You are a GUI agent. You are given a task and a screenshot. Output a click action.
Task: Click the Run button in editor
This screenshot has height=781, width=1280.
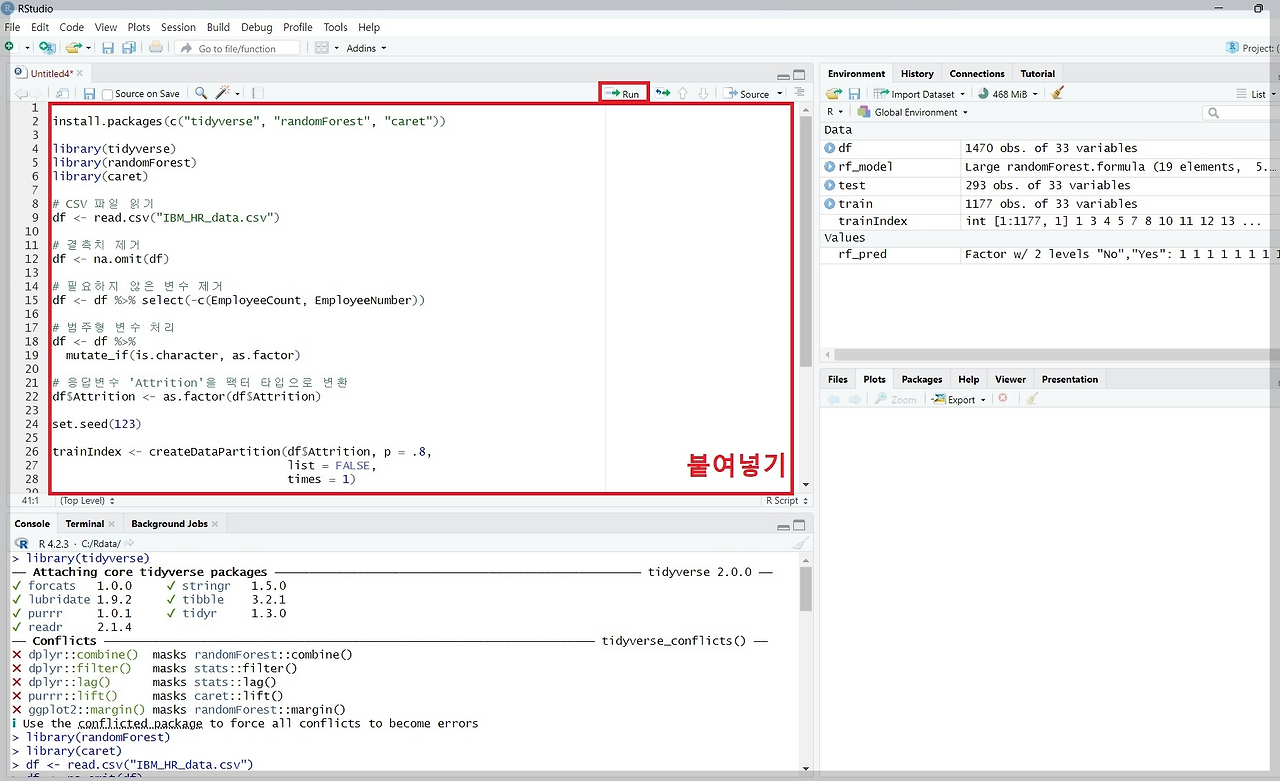click(x=624, y=94)
